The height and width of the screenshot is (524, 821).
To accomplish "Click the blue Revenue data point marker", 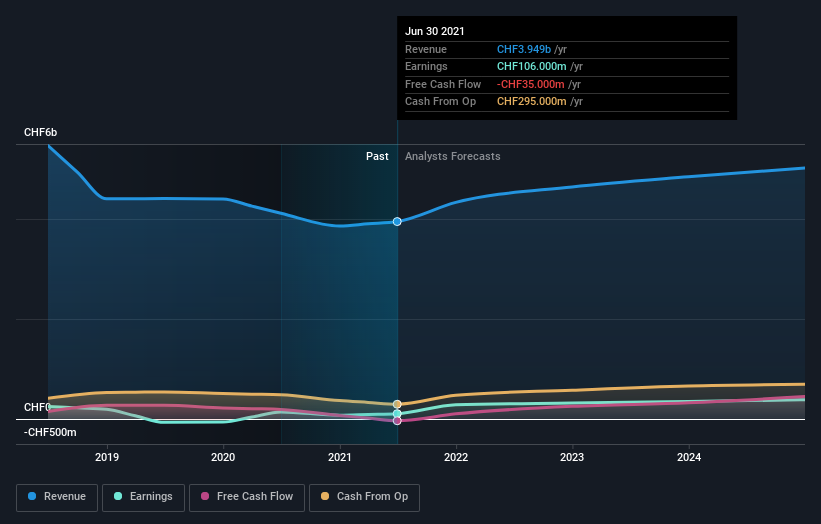I will click(397, 221).
